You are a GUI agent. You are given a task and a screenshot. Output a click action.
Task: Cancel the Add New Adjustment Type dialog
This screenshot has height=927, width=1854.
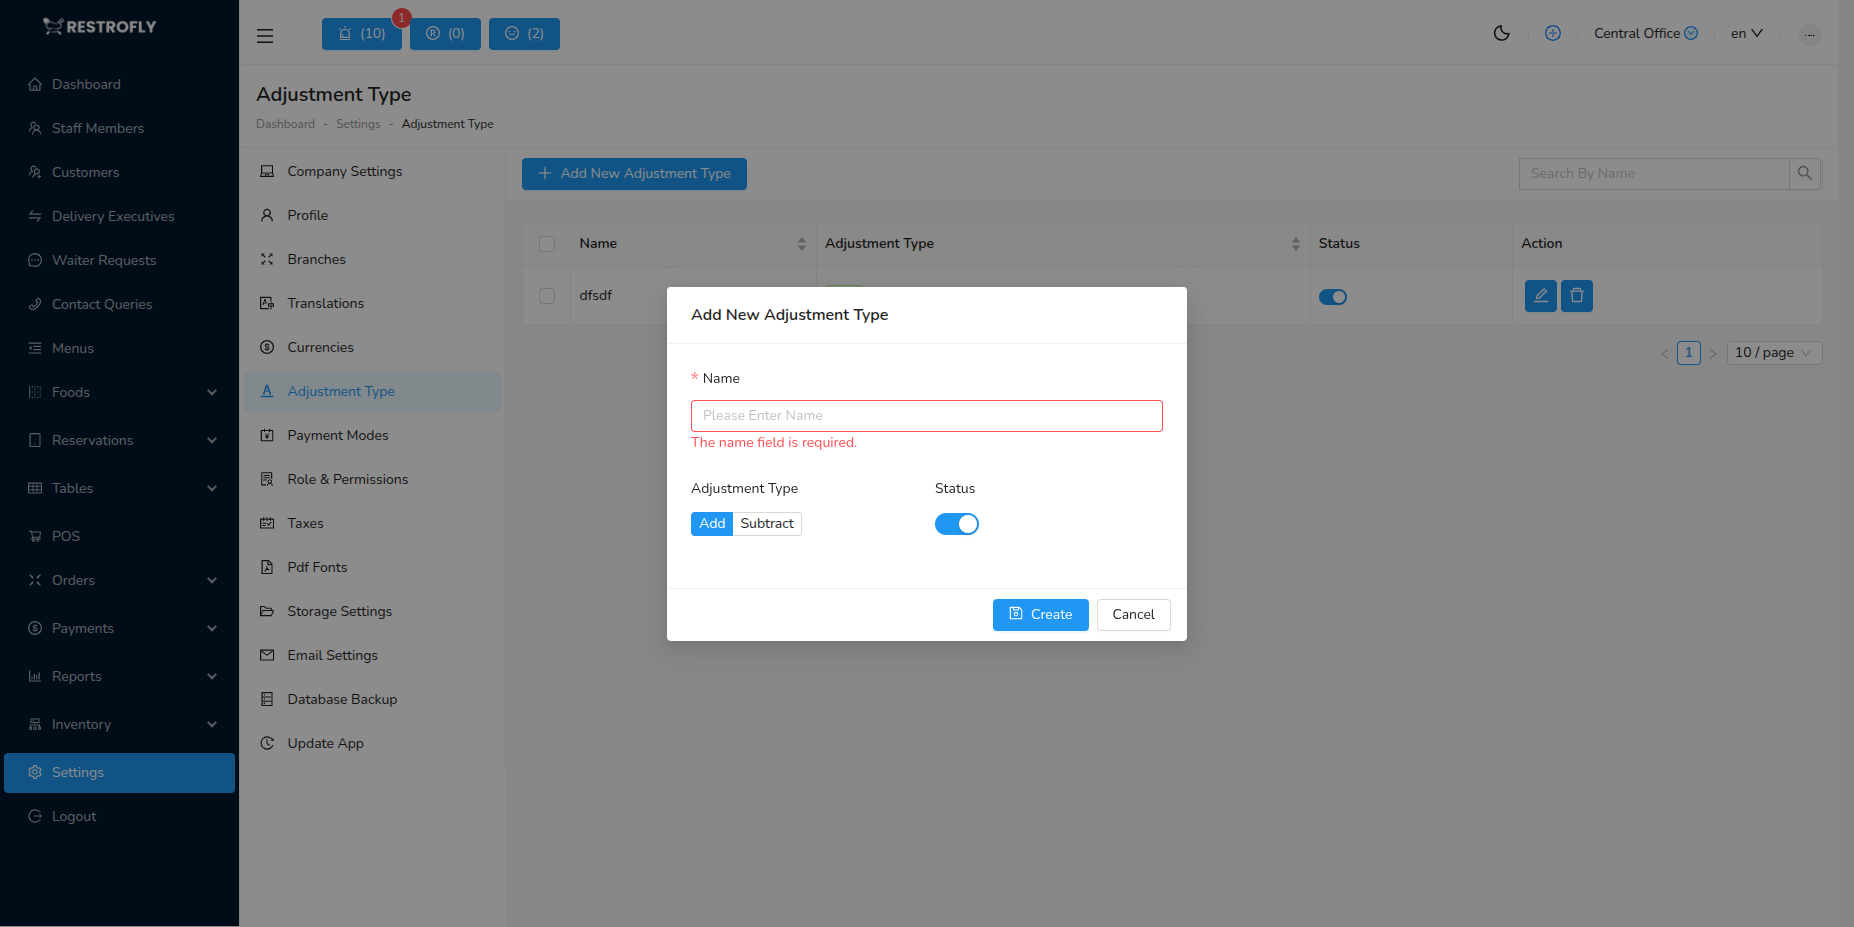click(x=1133, y=614)
